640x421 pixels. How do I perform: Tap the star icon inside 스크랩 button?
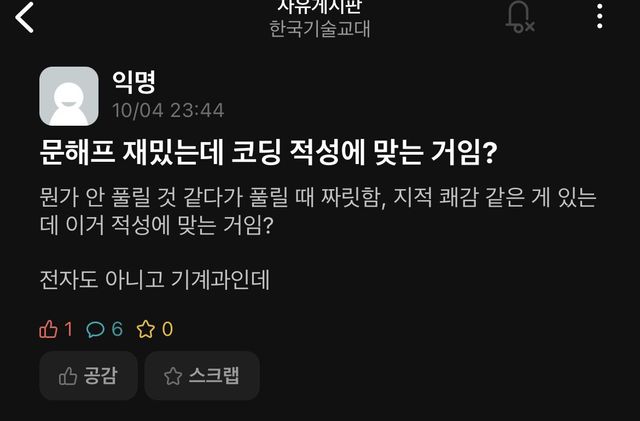click(x=173, y=376)
